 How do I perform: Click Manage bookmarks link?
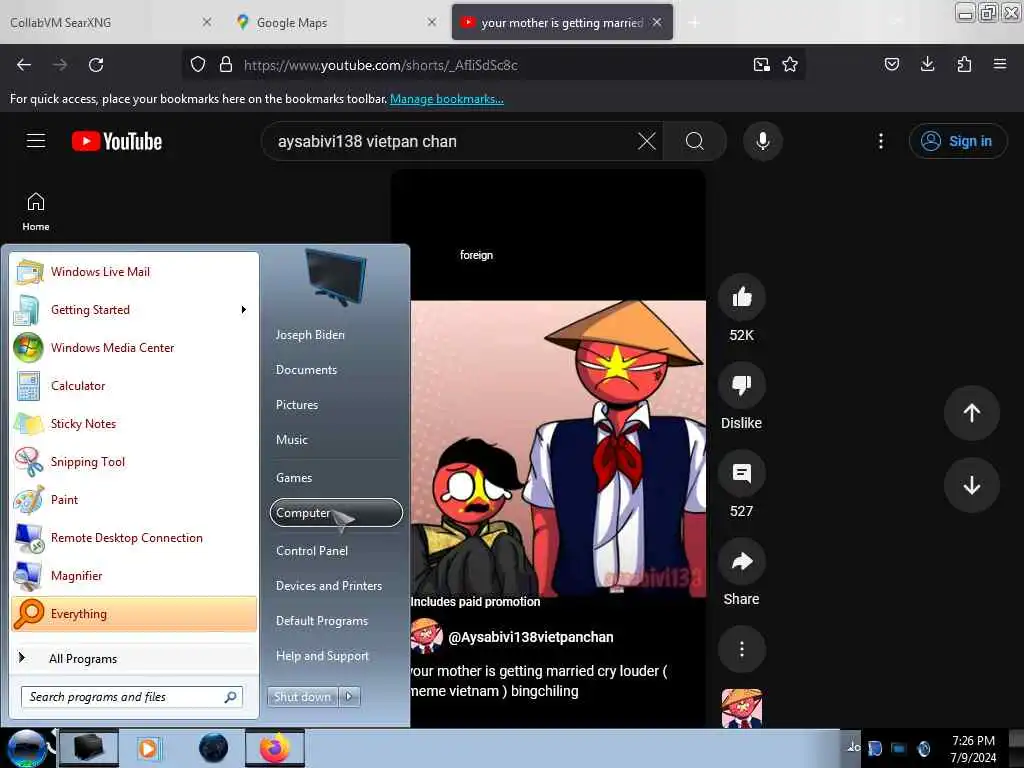point(447,99)
